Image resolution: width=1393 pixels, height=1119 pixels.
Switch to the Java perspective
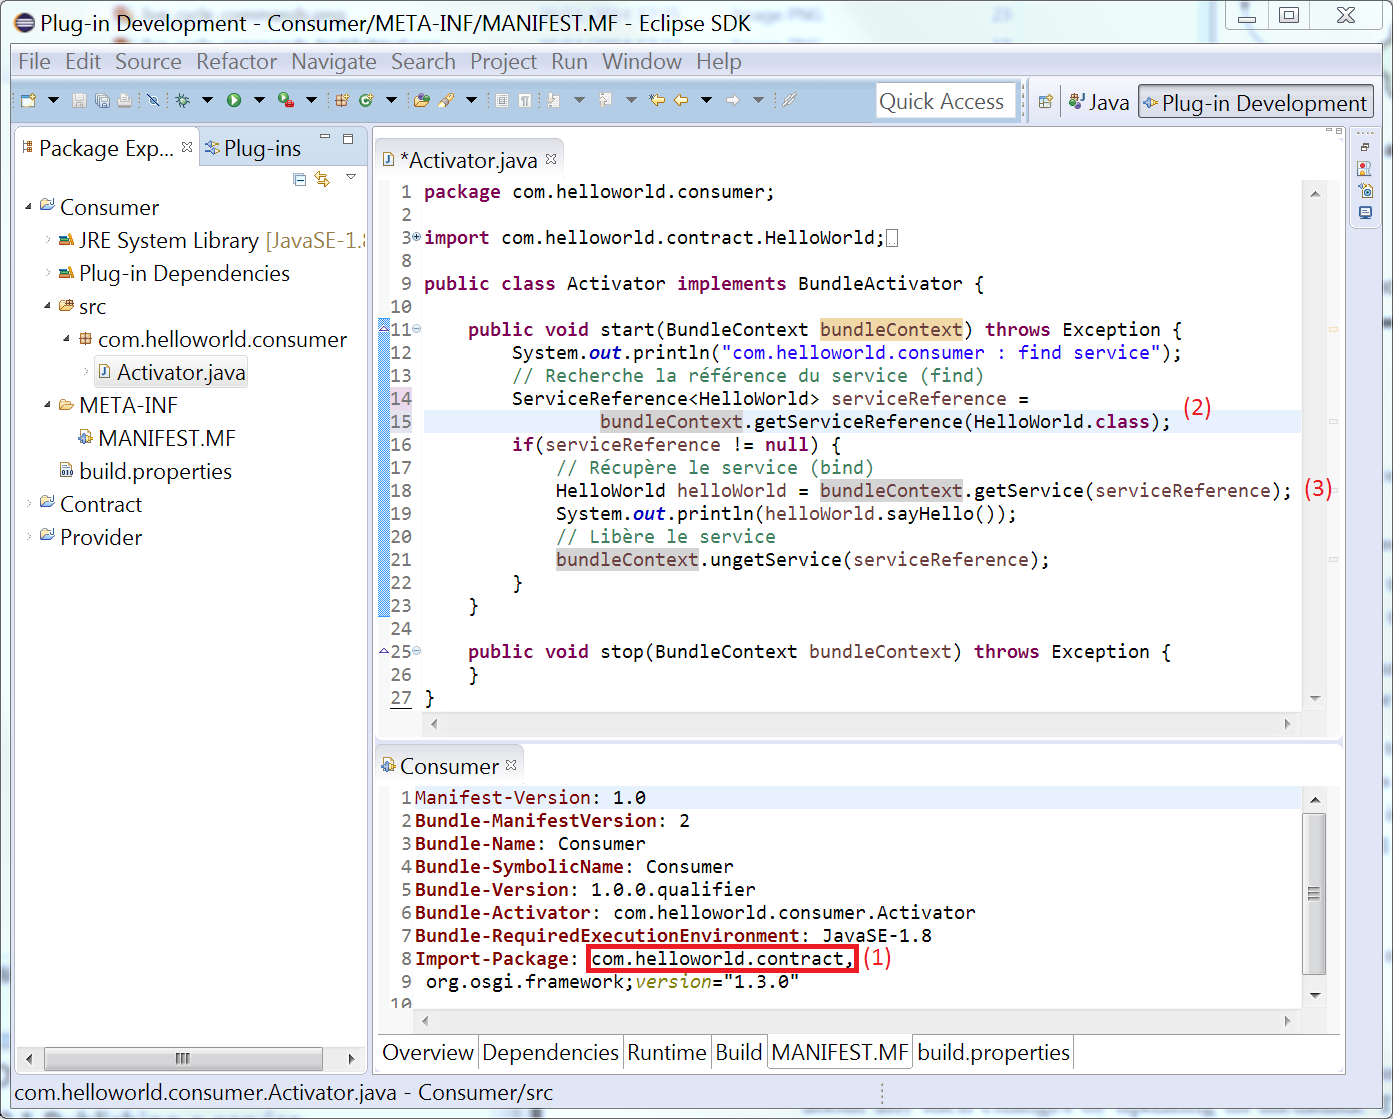coord(1098,102)
